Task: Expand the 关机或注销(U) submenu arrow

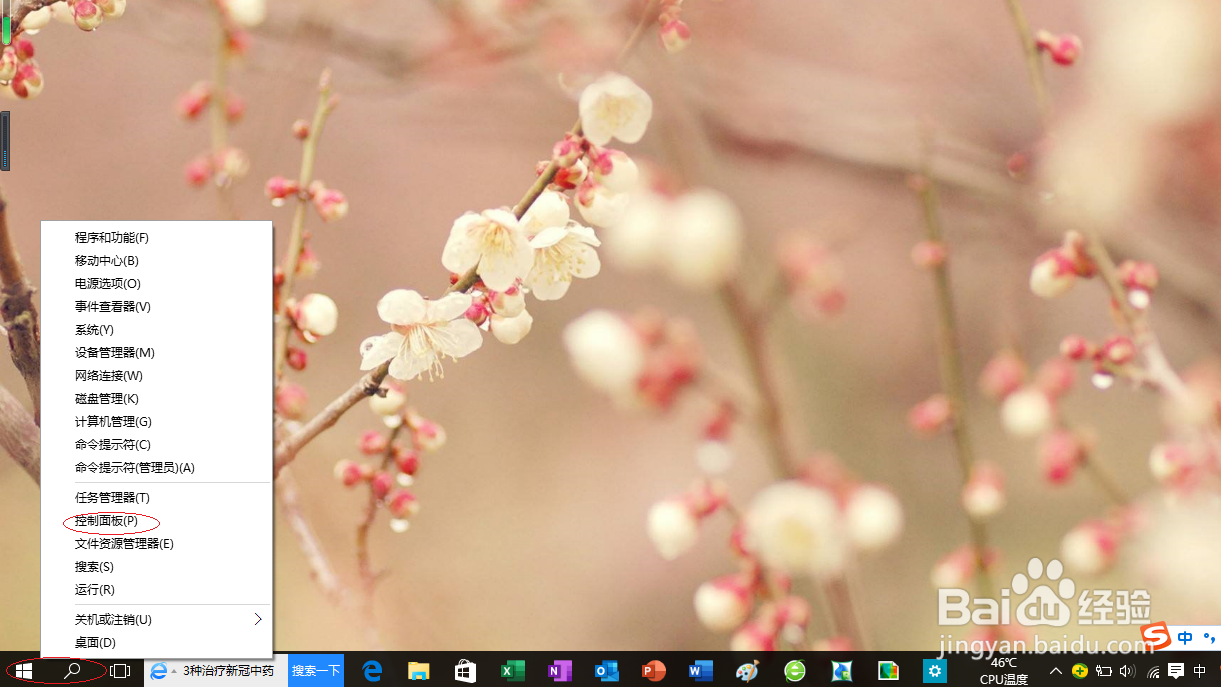Action: point(258,619)
